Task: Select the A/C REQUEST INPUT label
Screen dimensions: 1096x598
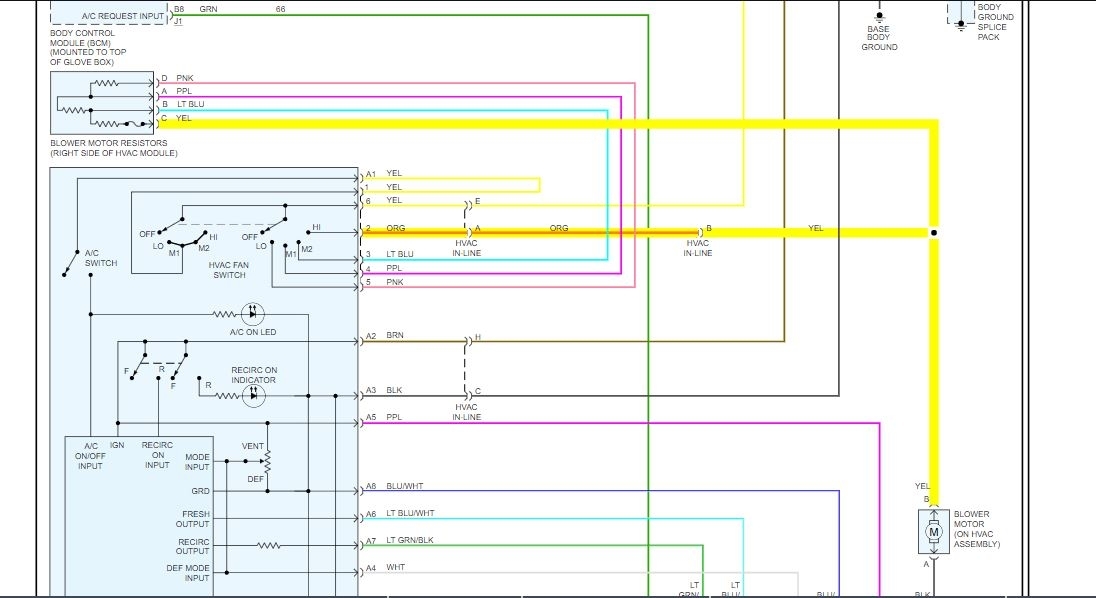Action: 122,15
